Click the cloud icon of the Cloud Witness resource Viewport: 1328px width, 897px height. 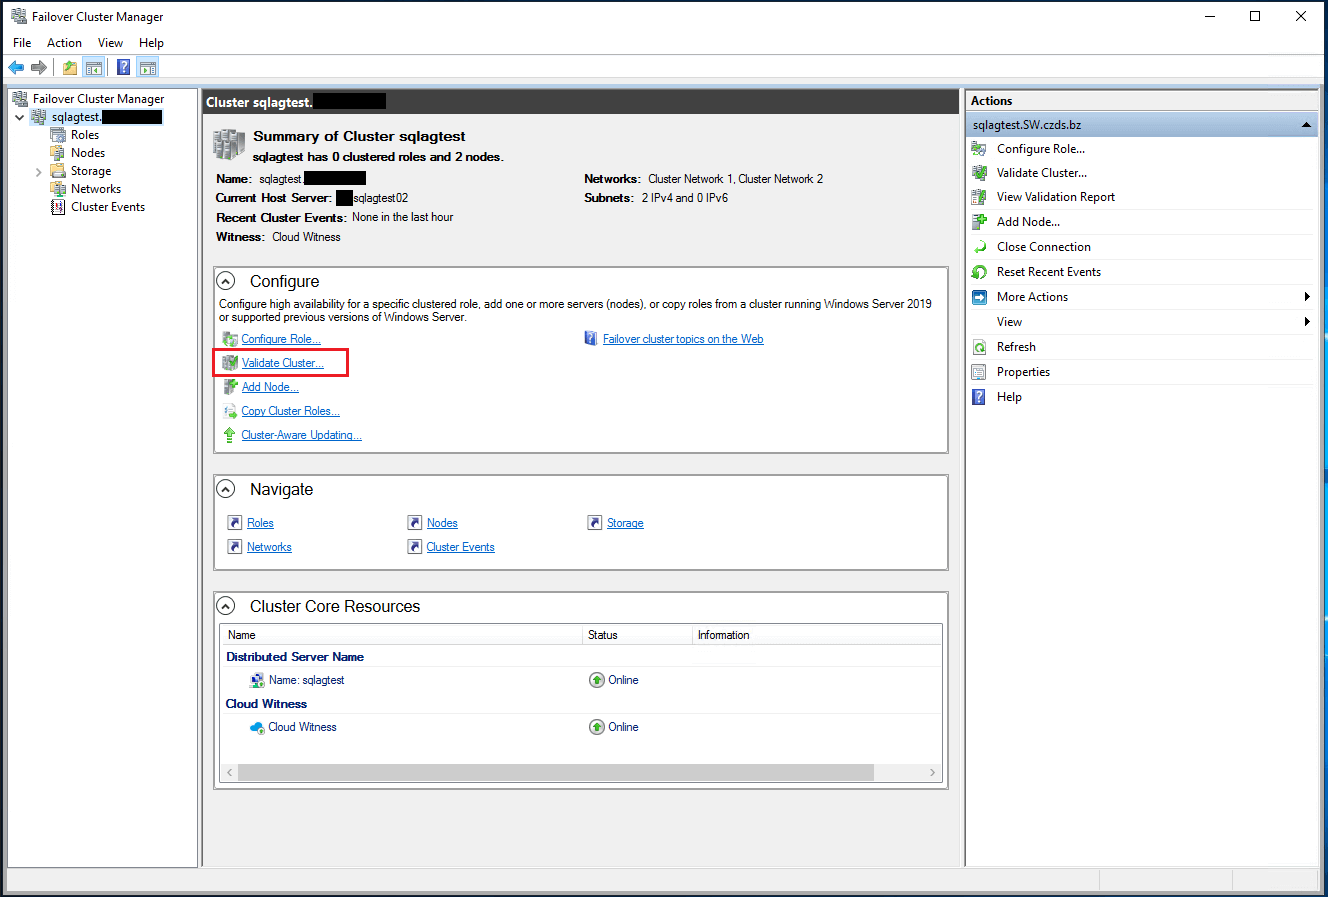click(257, 727)
